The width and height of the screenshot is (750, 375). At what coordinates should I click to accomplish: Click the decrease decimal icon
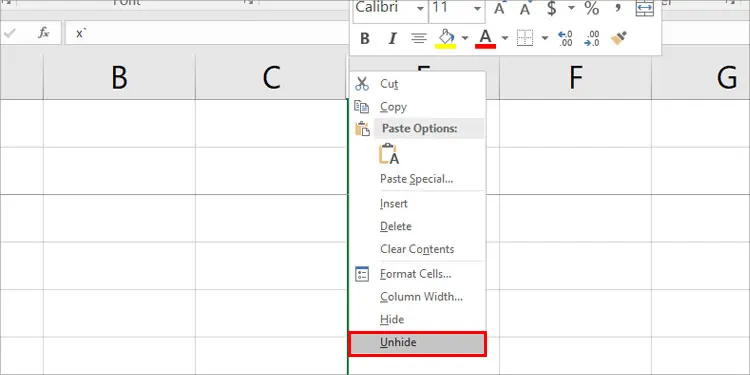pyautogui.click(x=592, y=39)
